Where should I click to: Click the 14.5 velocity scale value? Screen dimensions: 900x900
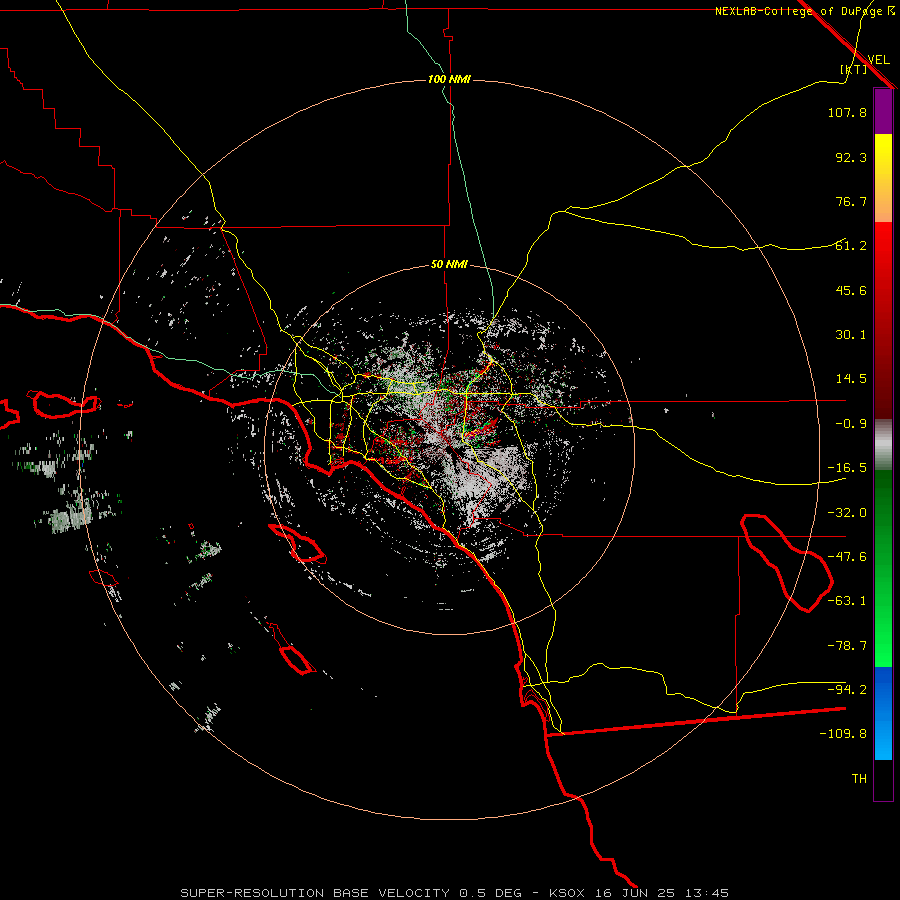click(x=851, y=379)
